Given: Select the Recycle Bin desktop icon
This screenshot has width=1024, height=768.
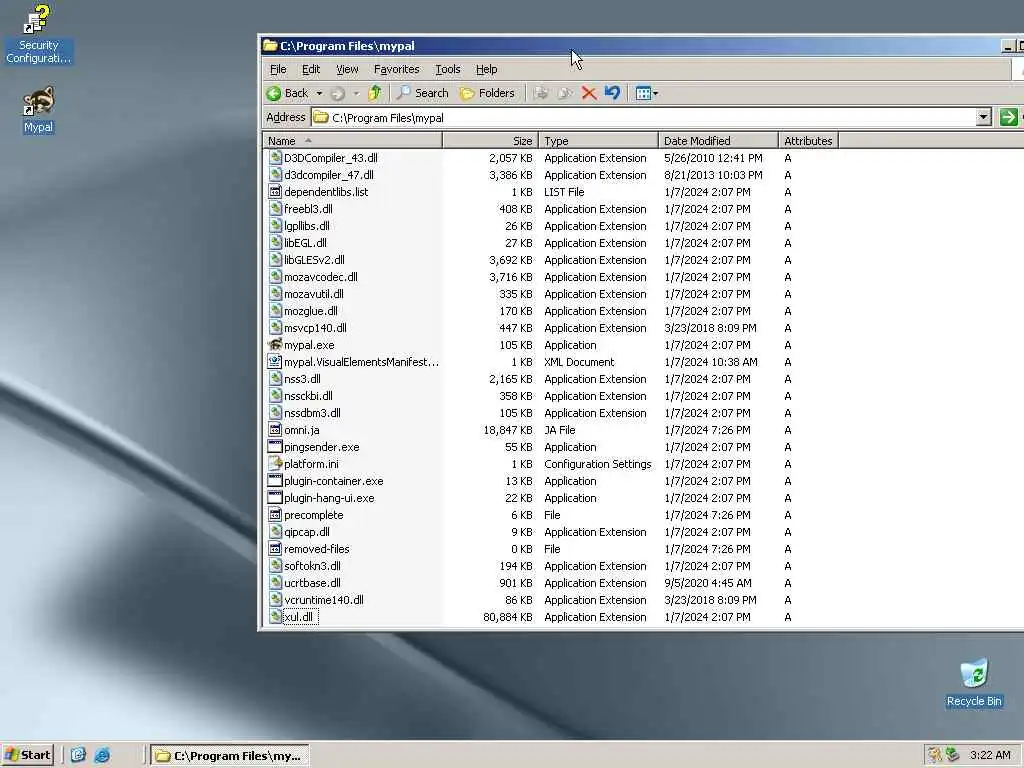Looking at the screenshot, I should click(x=974, y=683).
